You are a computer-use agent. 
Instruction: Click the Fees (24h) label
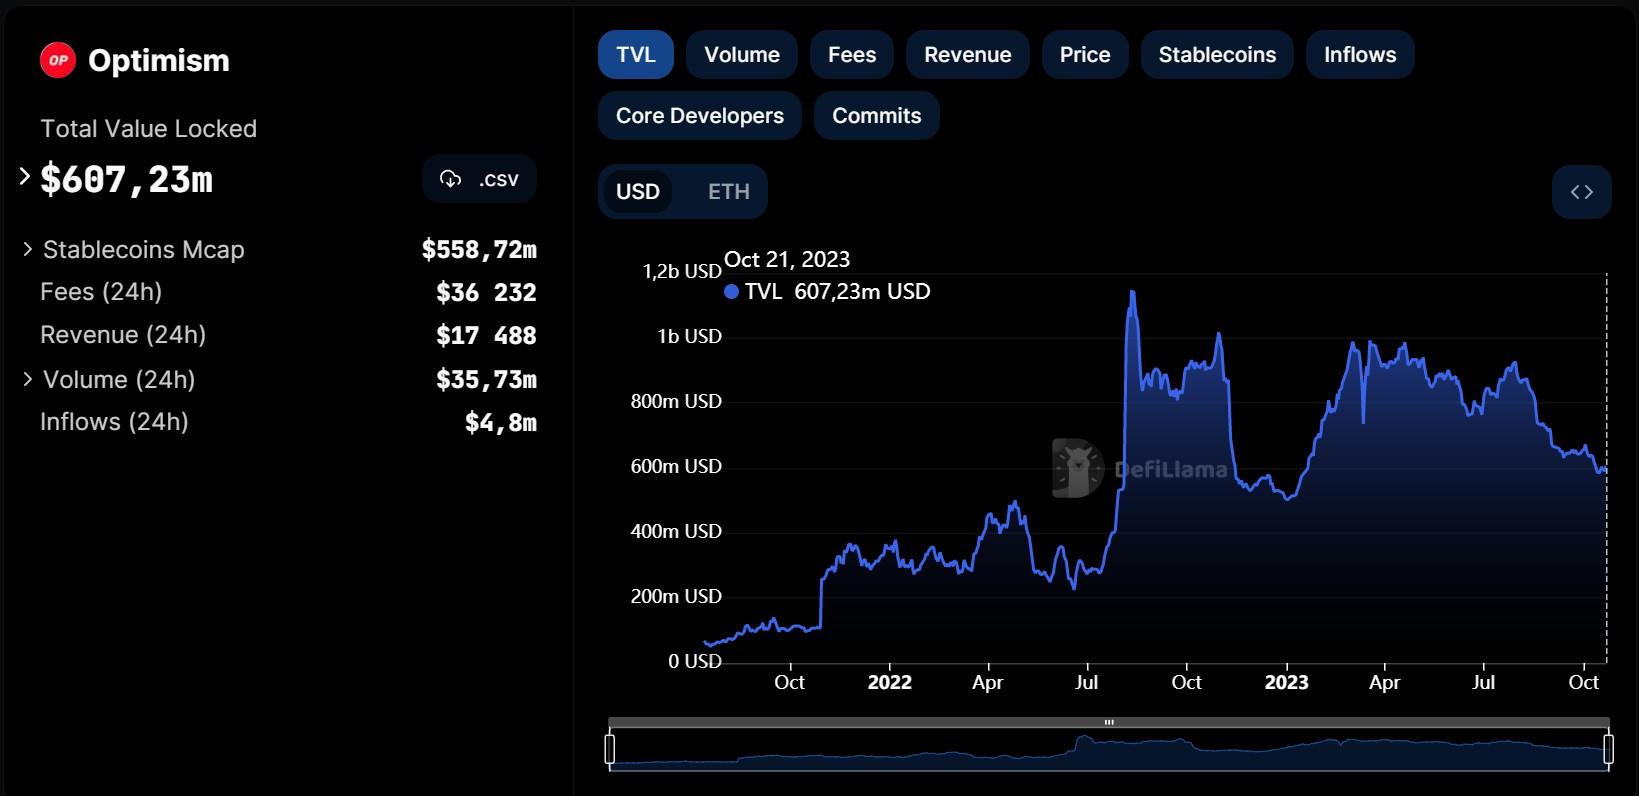(x=101, y=292)
